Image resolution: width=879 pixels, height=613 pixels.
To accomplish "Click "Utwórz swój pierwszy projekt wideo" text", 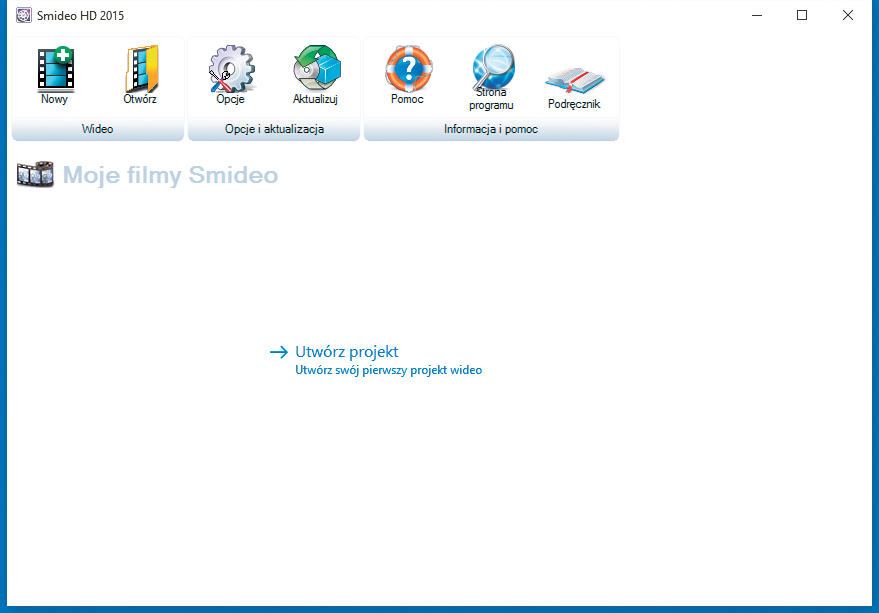I will 388,370.
